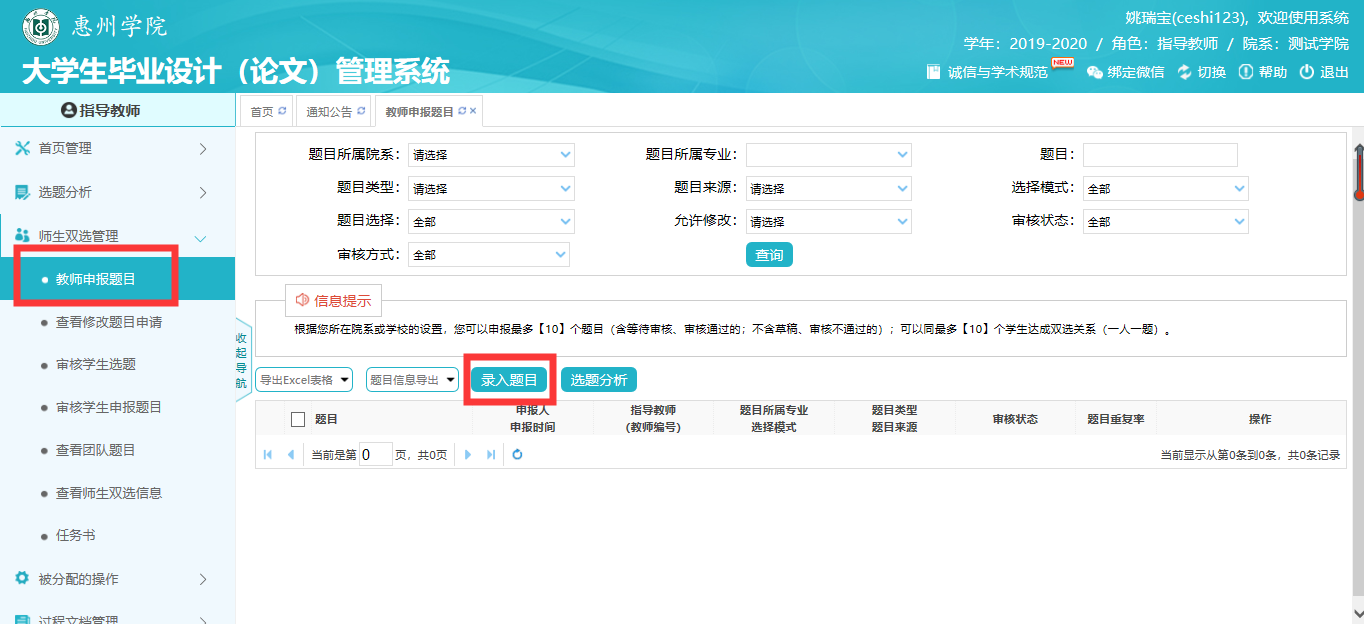The image size is (1364, 624).
Task: Click the 帮助 help icon
Action: tap(1245, 72)
